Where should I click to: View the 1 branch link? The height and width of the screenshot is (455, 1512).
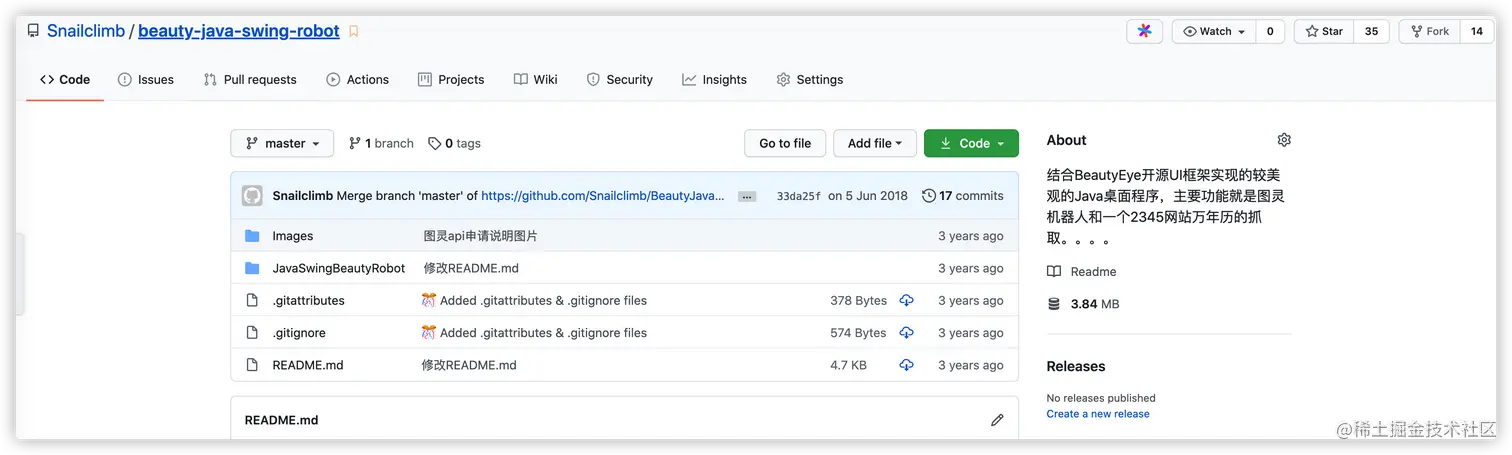pos(381,143)
